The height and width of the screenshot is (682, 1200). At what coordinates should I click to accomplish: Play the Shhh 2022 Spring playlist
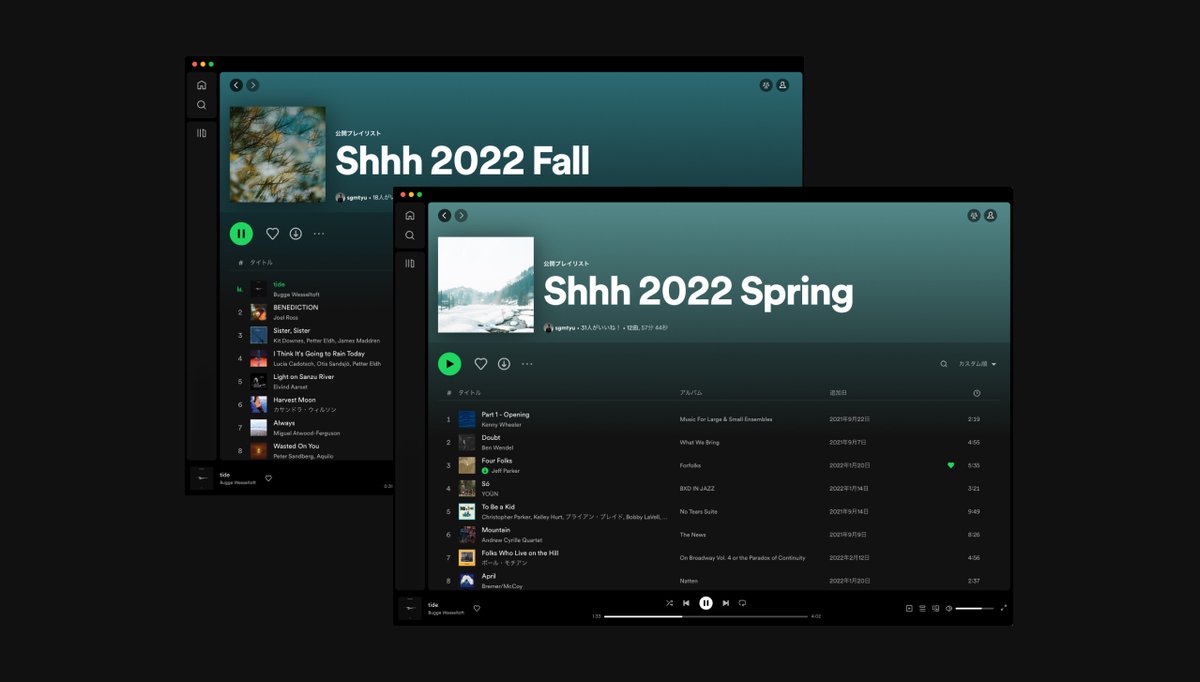(450, 364)
